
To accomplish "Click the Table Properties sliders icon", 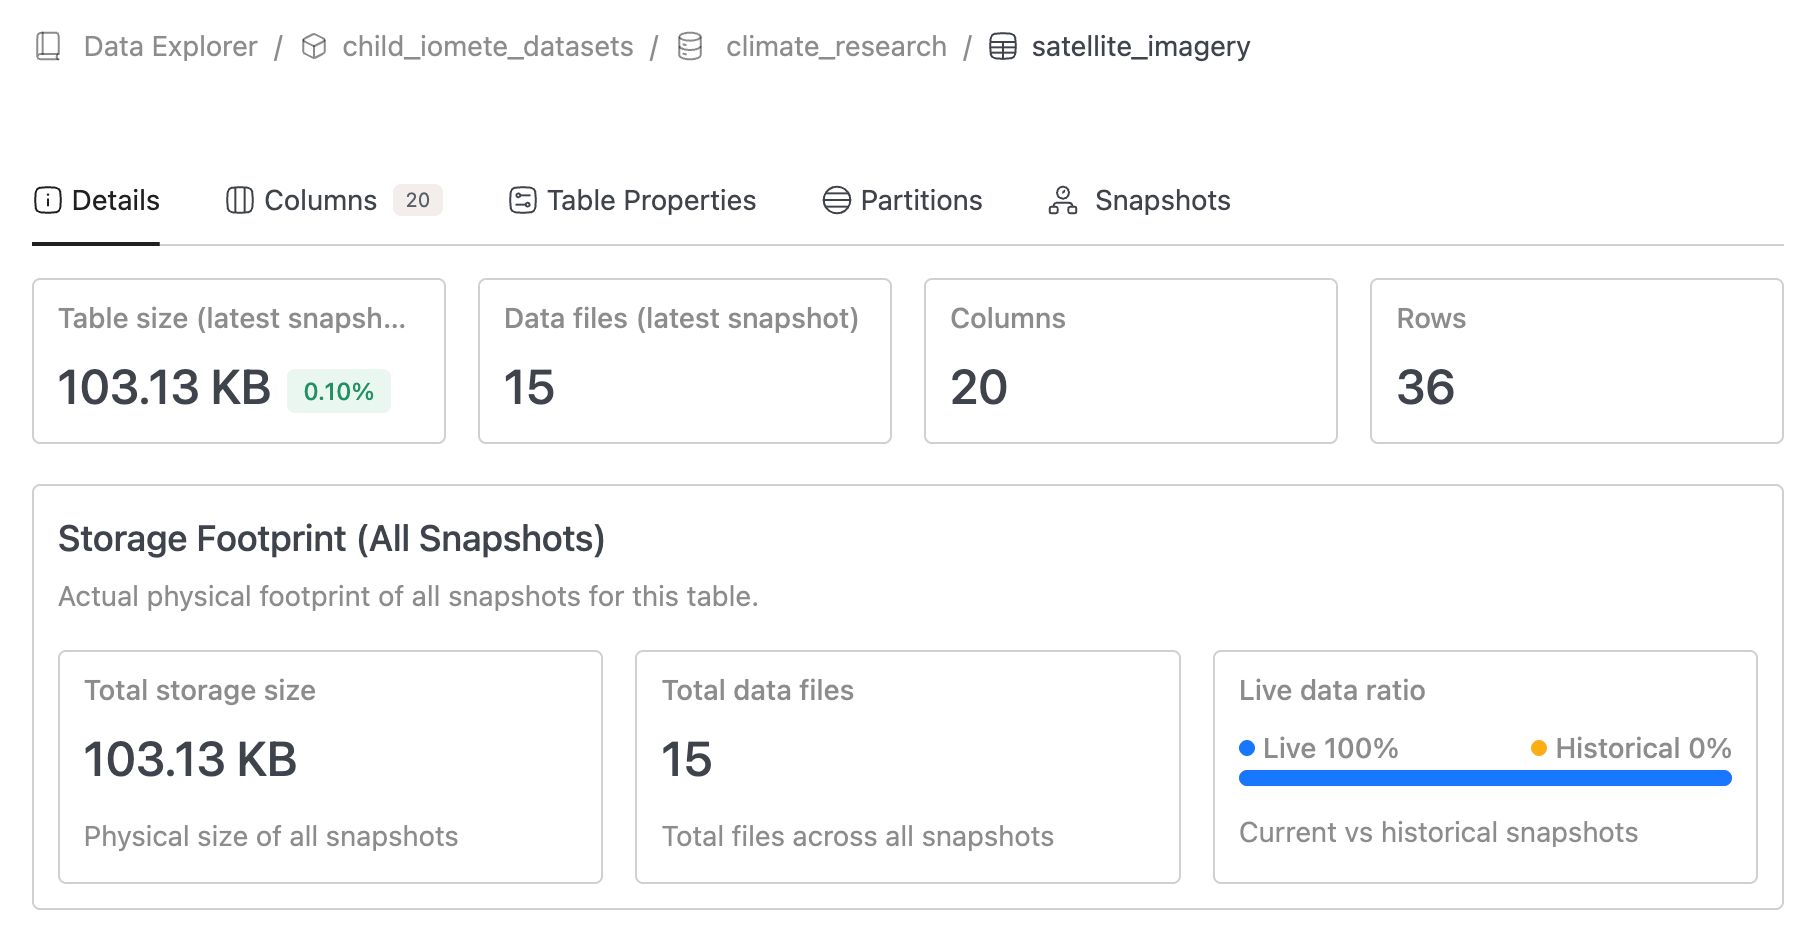I will click(521, 200).
